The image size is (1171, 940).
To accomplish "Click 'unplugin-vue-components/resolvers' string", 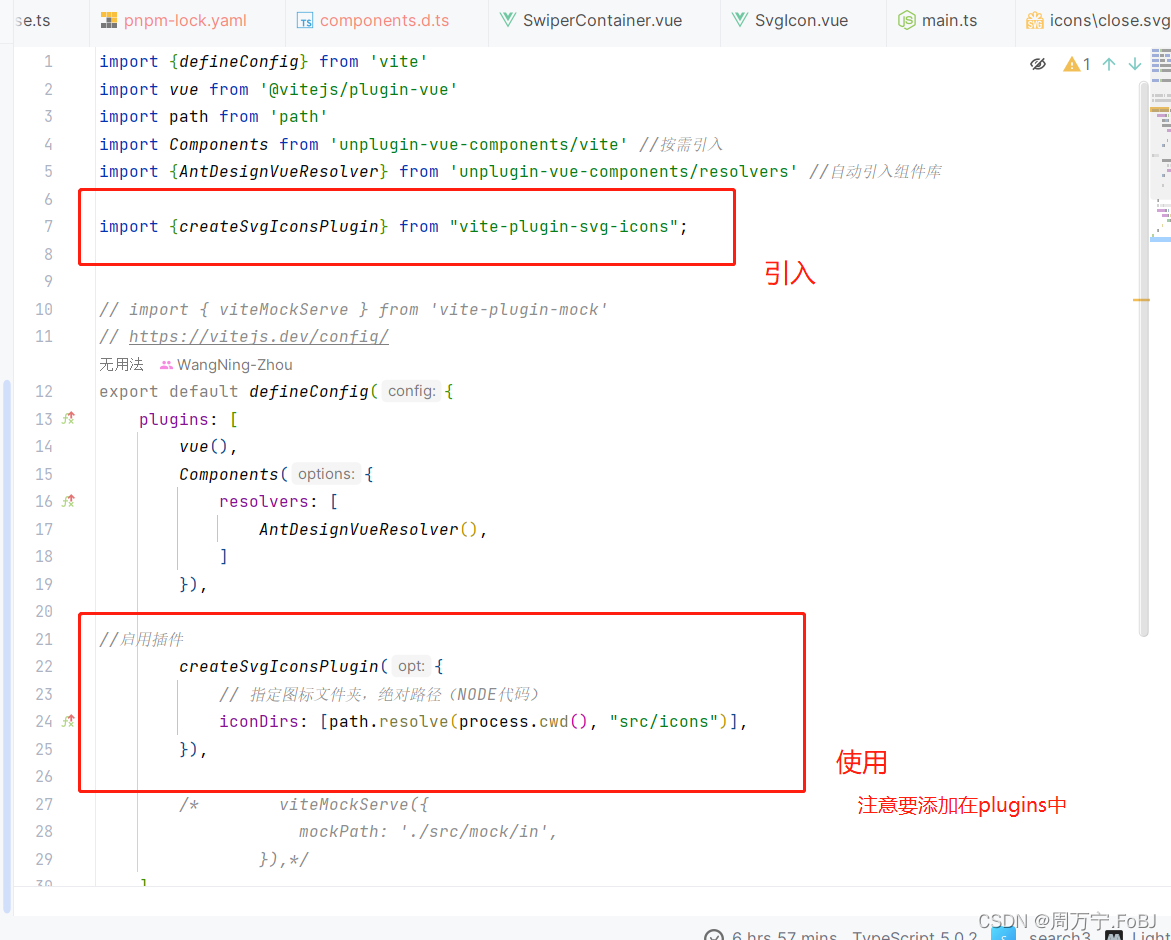I will [x=623, y=172].
